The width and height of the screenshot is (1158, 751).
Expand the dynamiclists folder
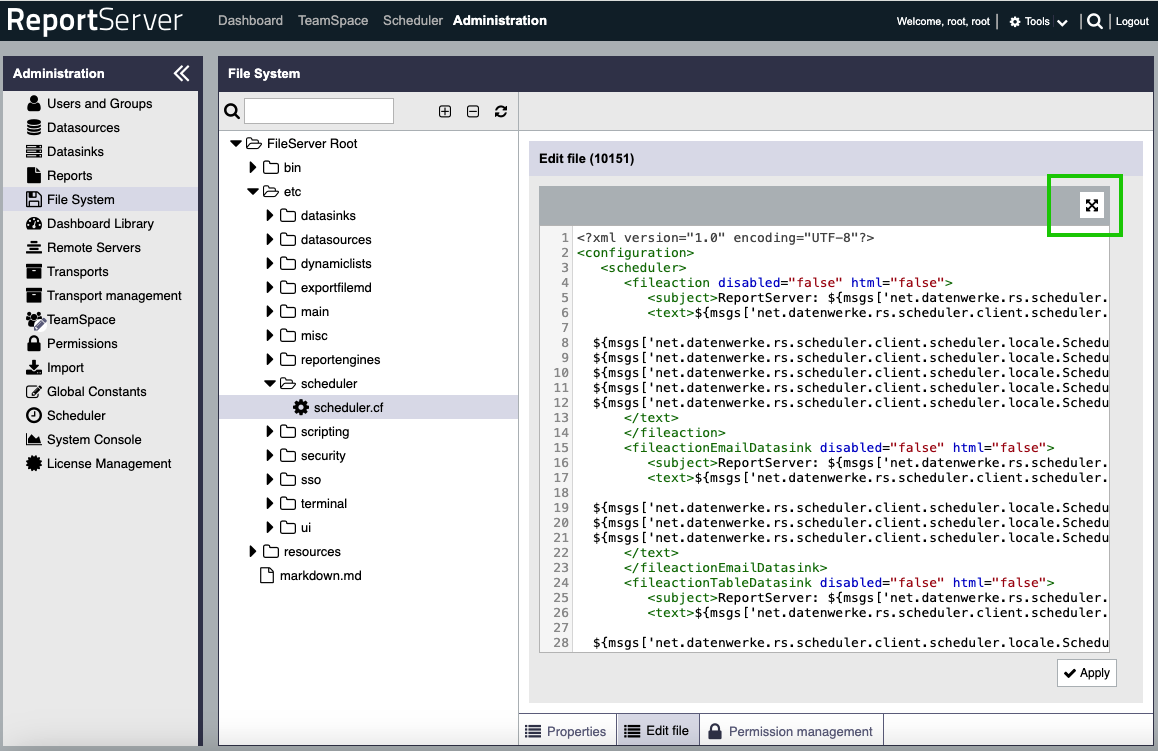tap(270, 264)
